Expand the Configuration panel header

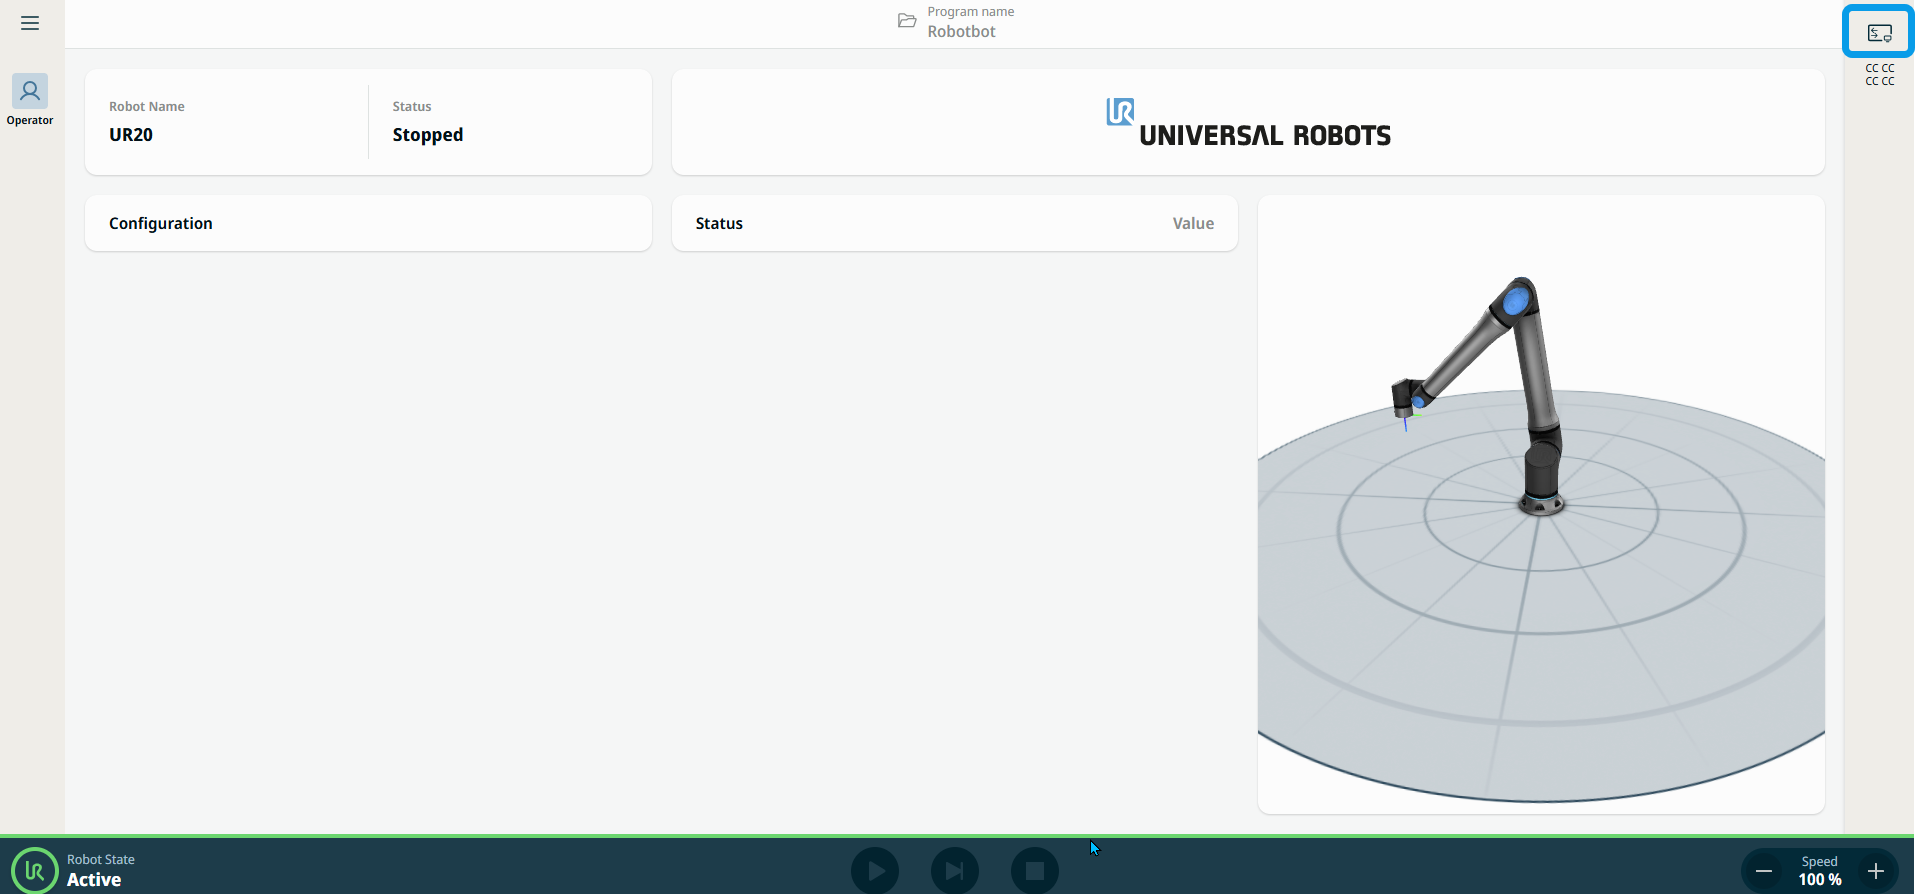[368, 223]
